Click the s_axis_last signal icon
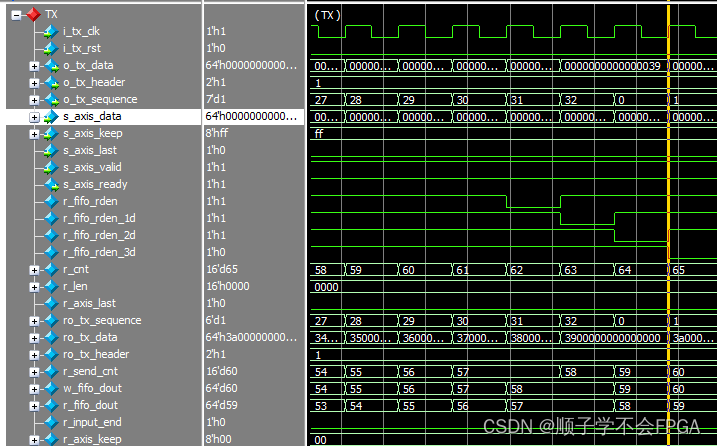 (51, 150)
